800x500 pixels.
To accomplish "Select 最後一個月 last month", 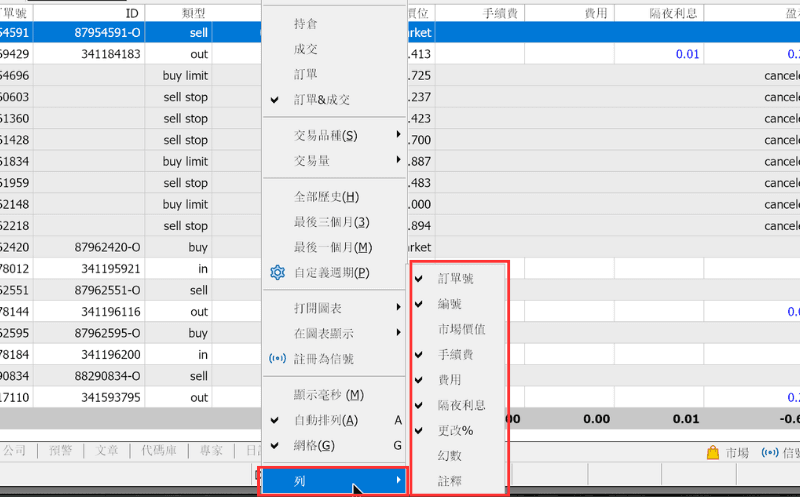I will [333, 247].
